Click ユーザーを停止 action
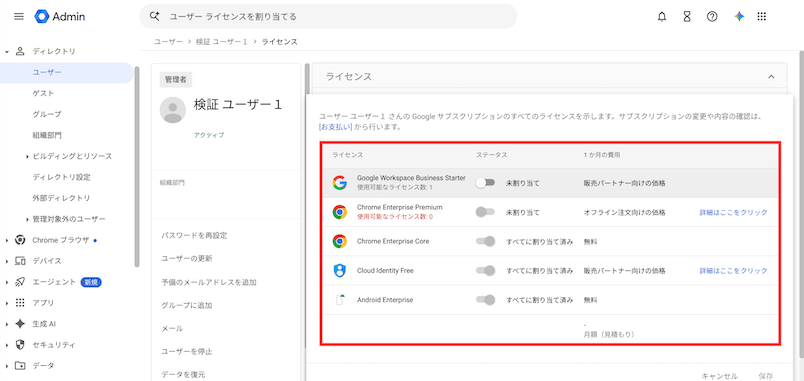Image resolution: width=804 pixels, height=381 pixels. 187,351
